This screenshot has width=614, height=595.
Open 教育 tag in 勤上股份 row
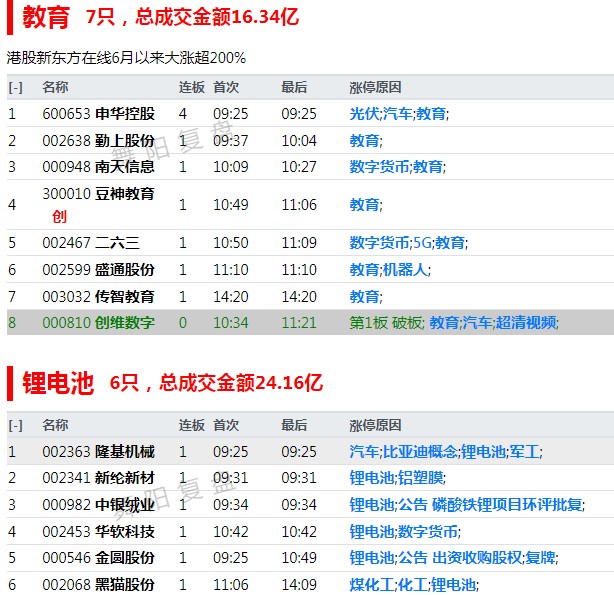[364, 141]
